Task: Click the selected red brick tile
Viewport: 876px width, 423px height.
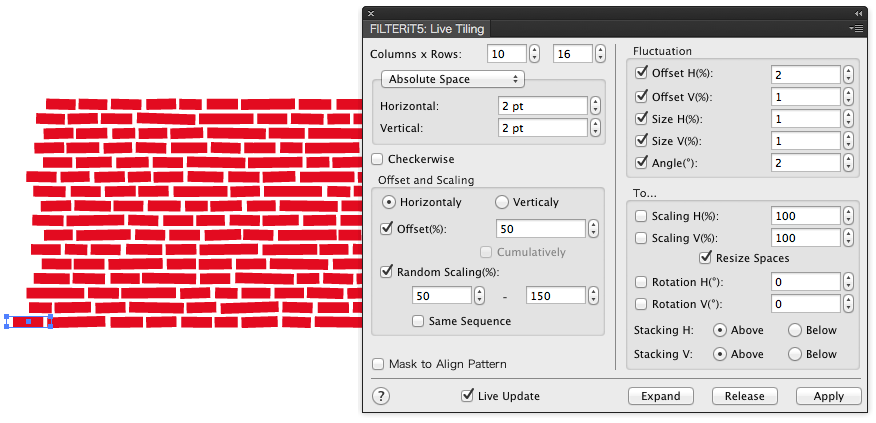Action: coord(28,321)
